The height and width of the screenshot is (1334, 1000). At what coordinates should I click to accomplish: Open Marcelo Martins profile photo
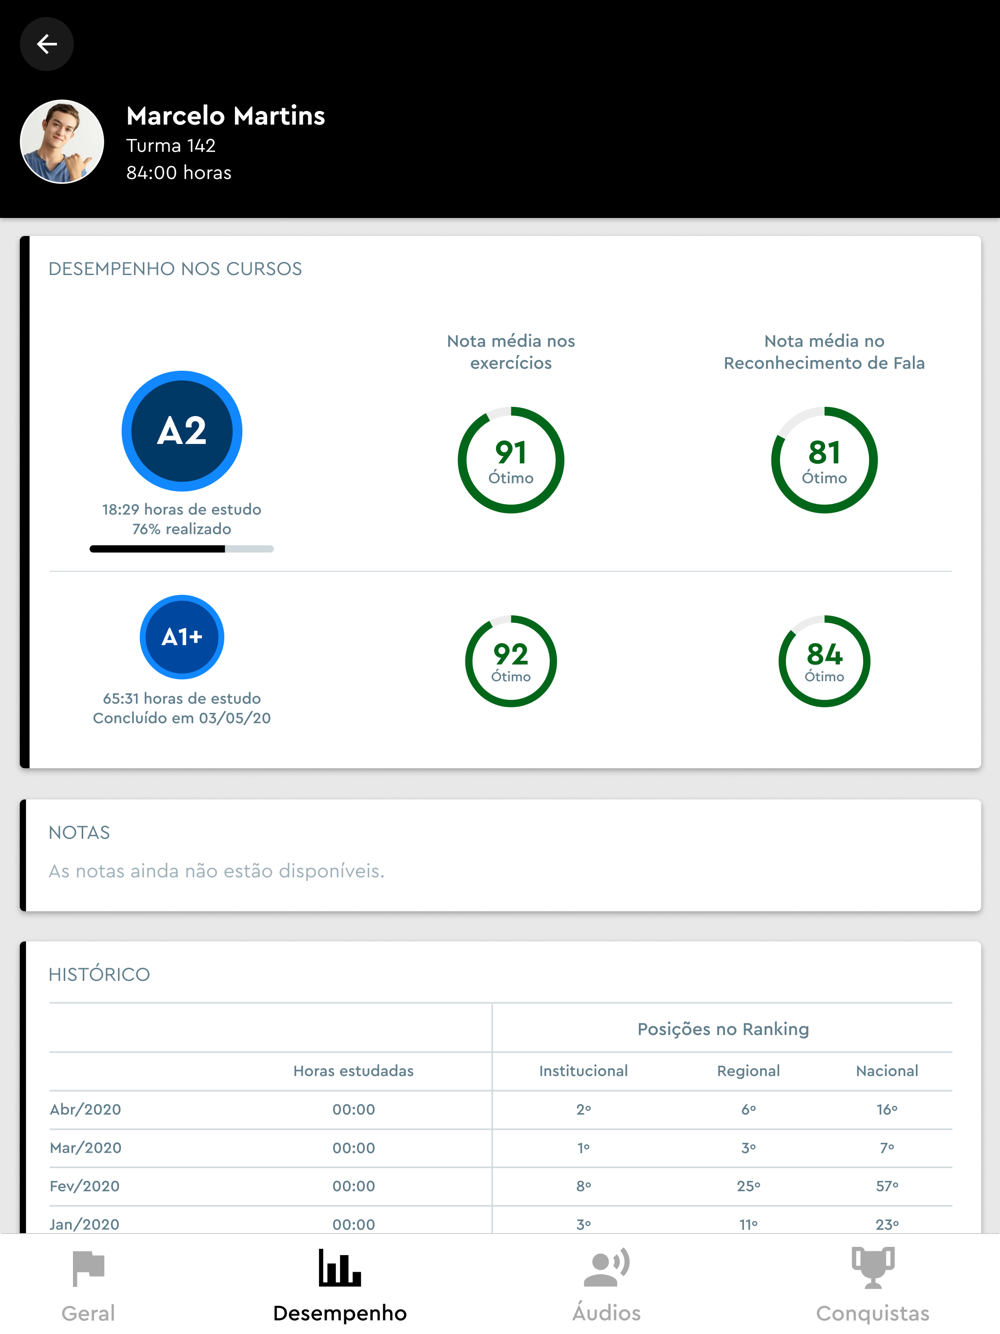pos(62,142)
